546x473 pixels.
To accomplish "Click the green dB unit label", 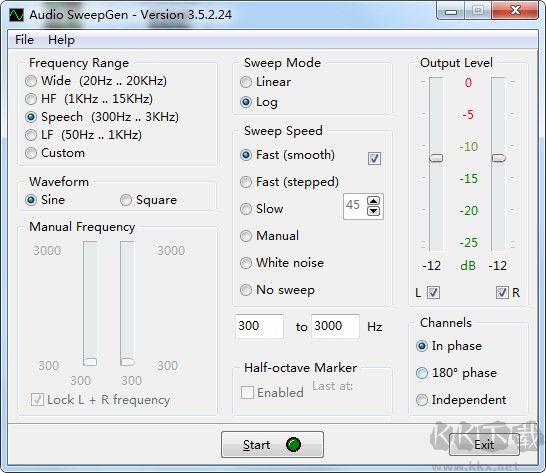I will coord(468,266).
